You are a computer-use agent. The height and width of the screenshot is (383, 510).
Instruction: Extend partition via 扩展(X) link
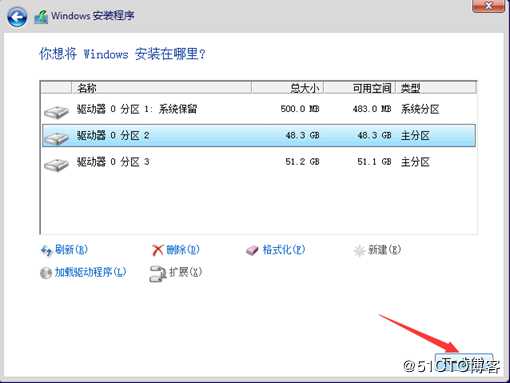tap(185, 272)
